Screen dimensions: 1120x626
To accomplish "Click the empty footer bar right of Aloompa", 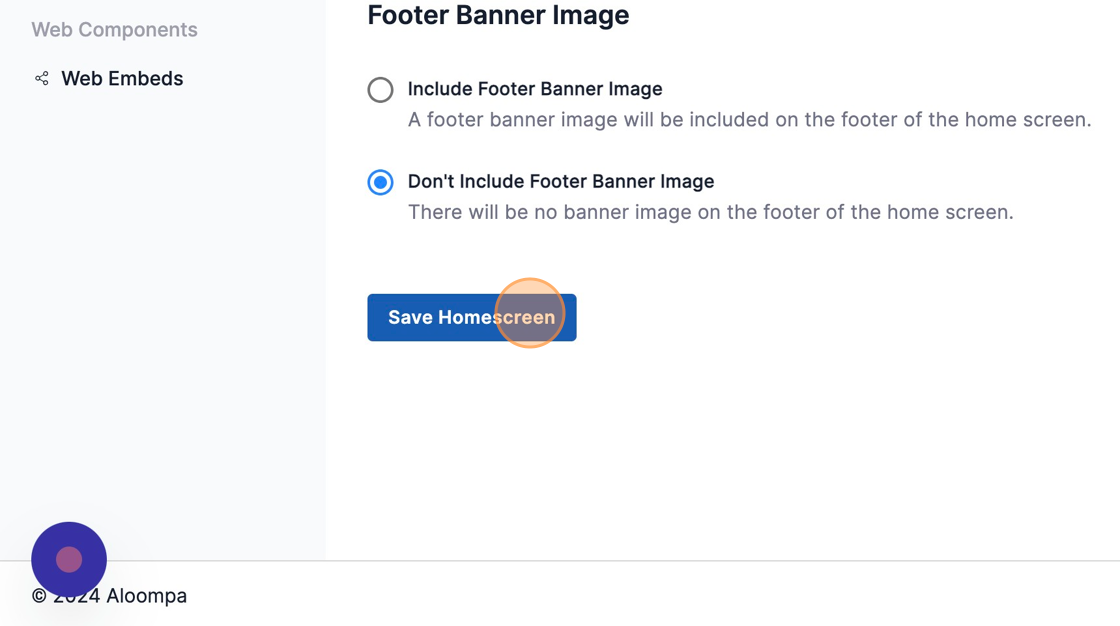I will pyautogui.click(x=650, y=596).
